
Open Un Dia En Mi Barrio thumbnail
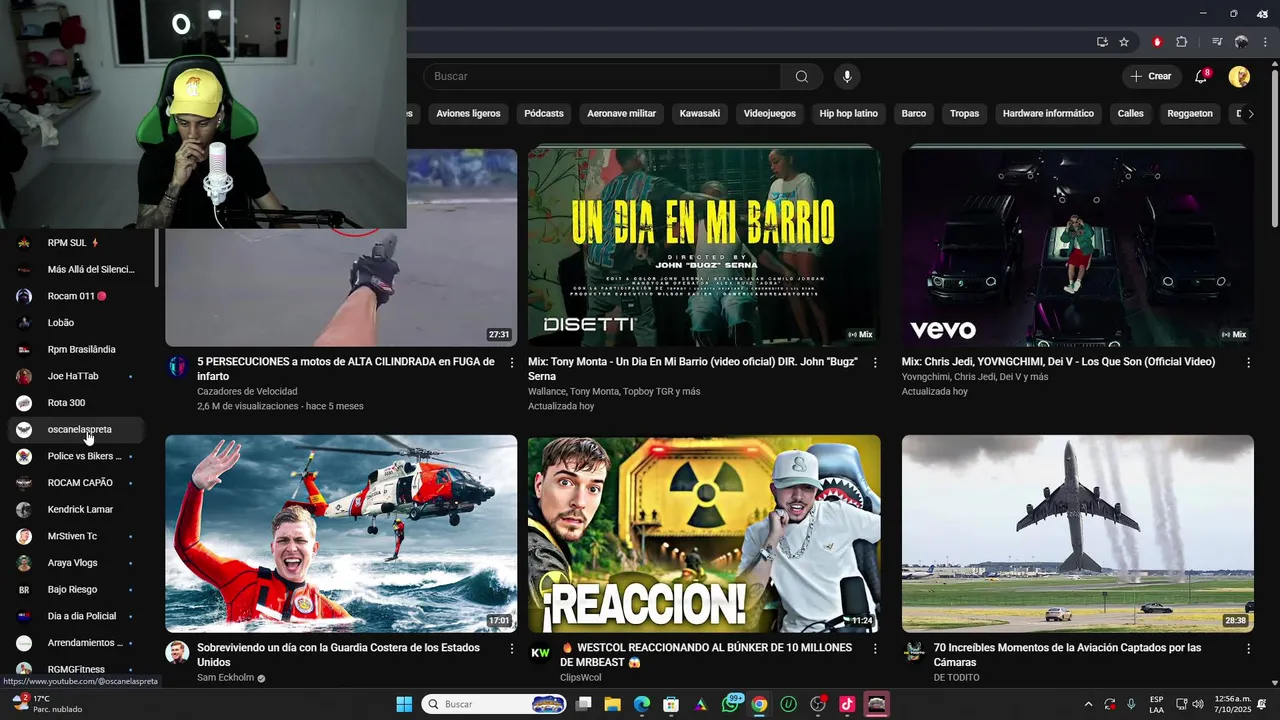click(704, 247)
